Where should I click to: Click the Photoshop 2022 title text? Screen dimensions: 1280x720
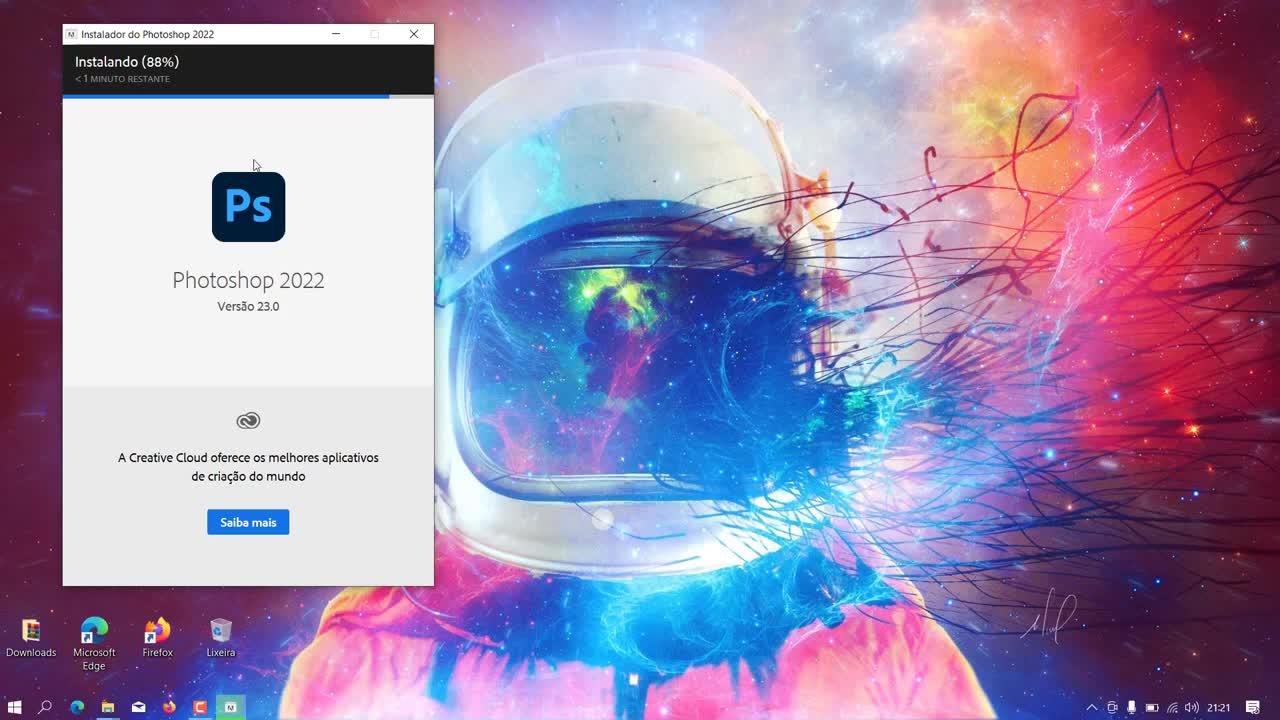click(x=248, y=280)
